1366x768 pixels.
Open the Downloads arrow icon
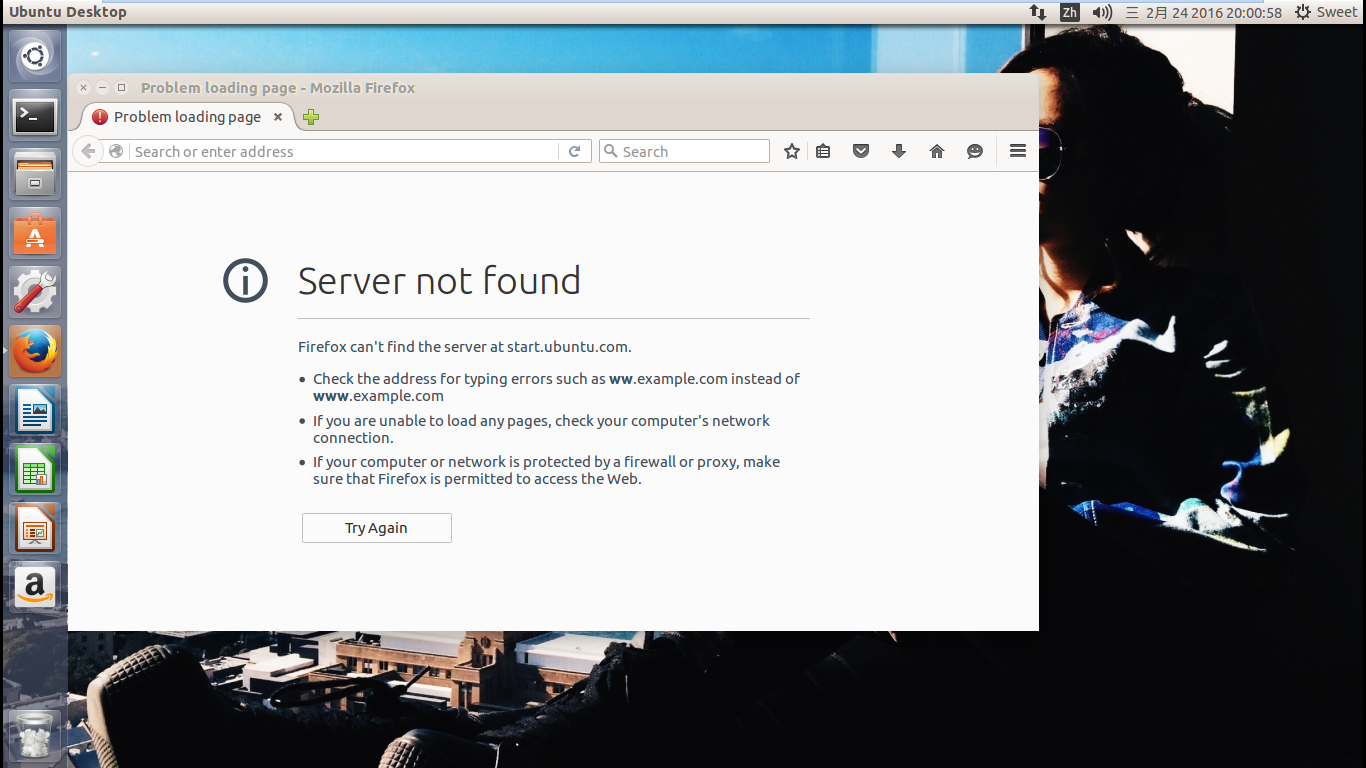coord(899,151)
